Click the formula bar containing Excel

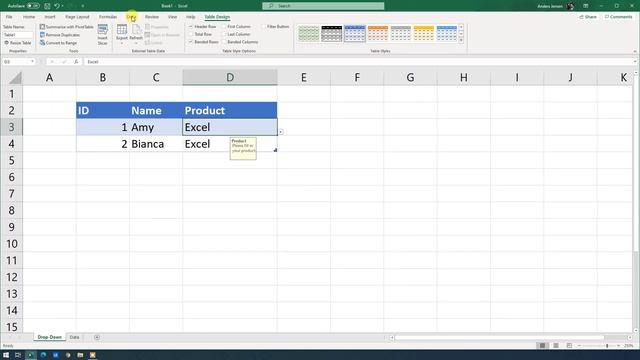pos(359,62)
